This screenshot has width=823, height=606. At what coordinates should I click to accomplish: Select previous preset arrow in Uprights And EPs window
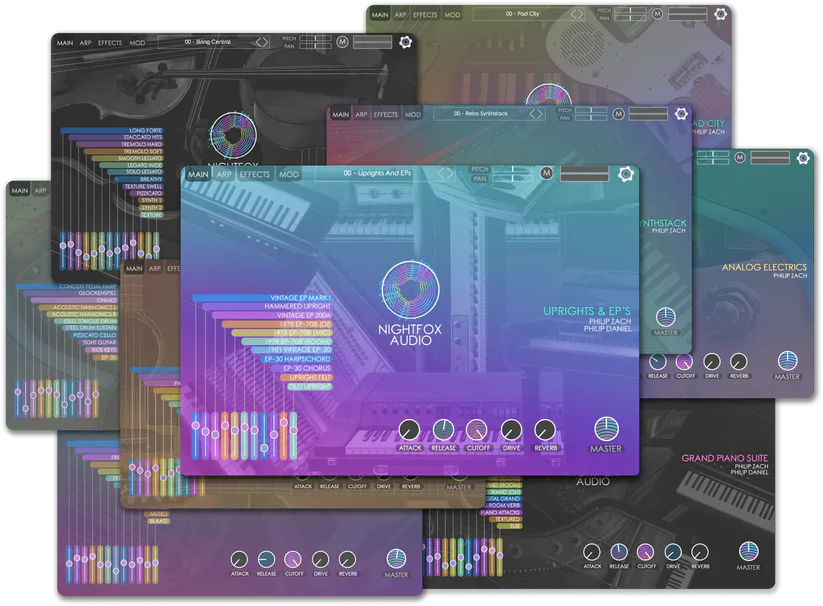pyautogui.click(x=441, y=174)
